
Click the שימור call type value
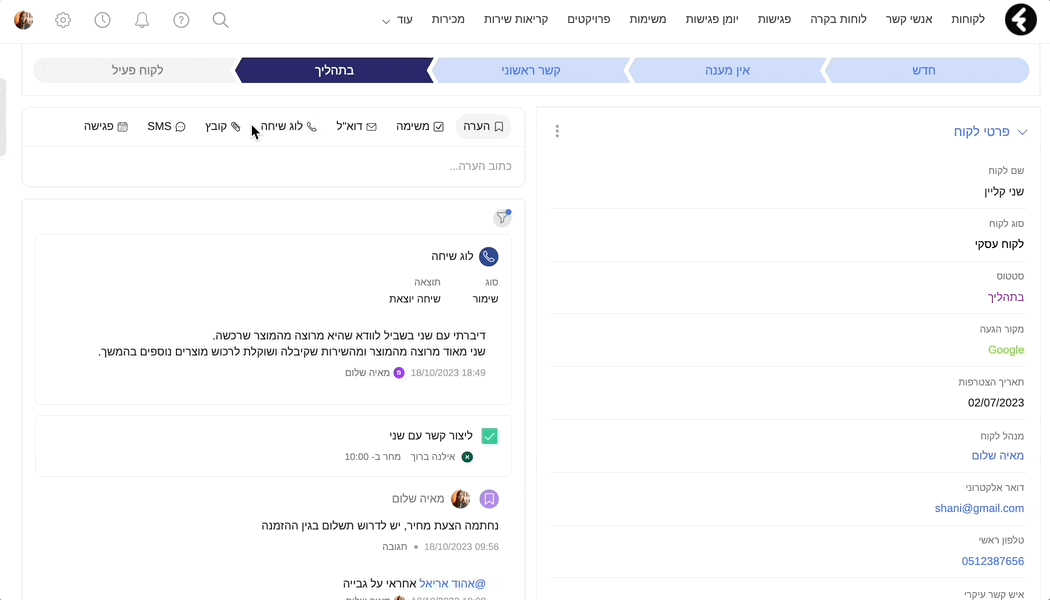485,299
